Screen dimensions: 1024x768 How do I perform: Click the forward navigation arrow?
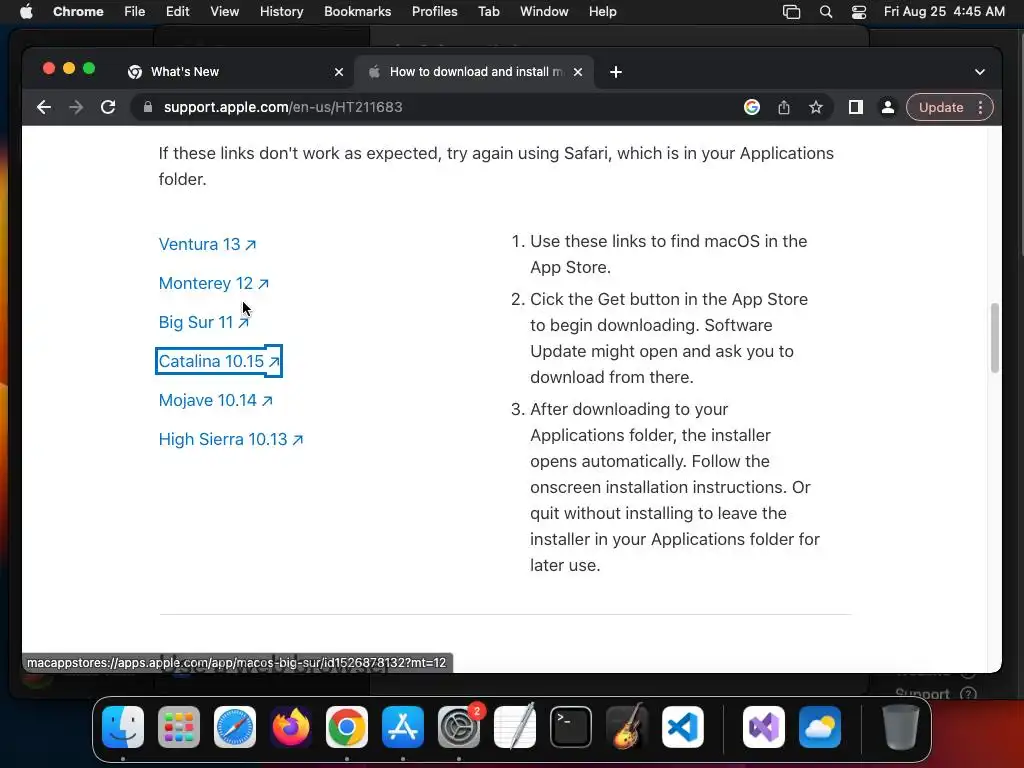pos(76,107)
